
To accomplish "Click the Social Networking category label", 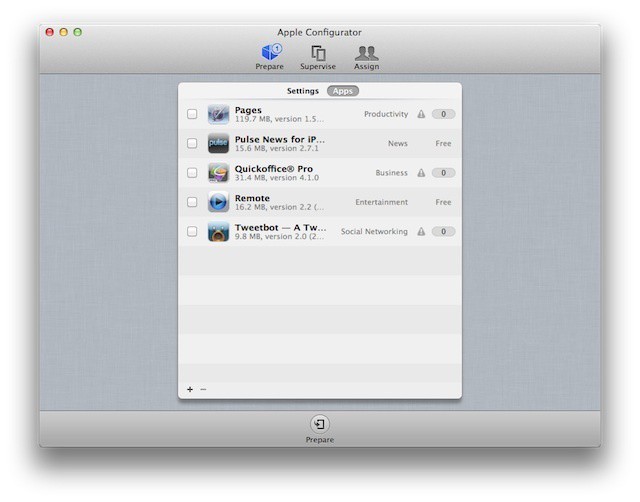I will (374, 232).
